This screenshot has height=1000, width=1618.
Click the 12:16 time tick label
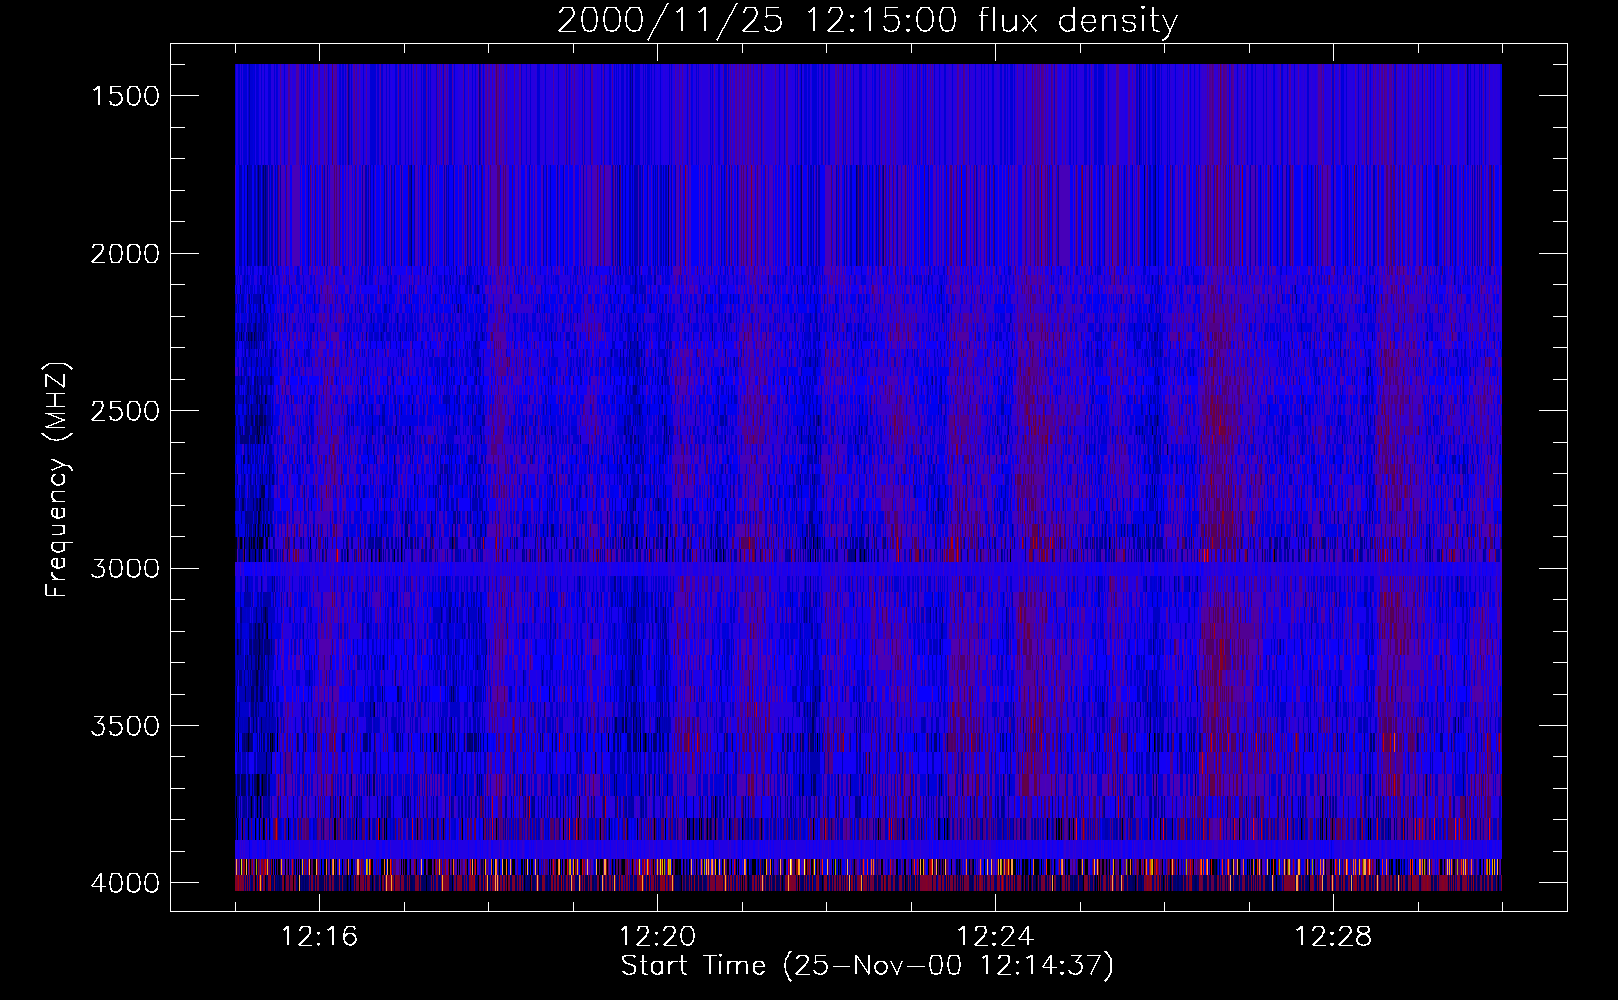pyautogui.click(x=319, y=937)
